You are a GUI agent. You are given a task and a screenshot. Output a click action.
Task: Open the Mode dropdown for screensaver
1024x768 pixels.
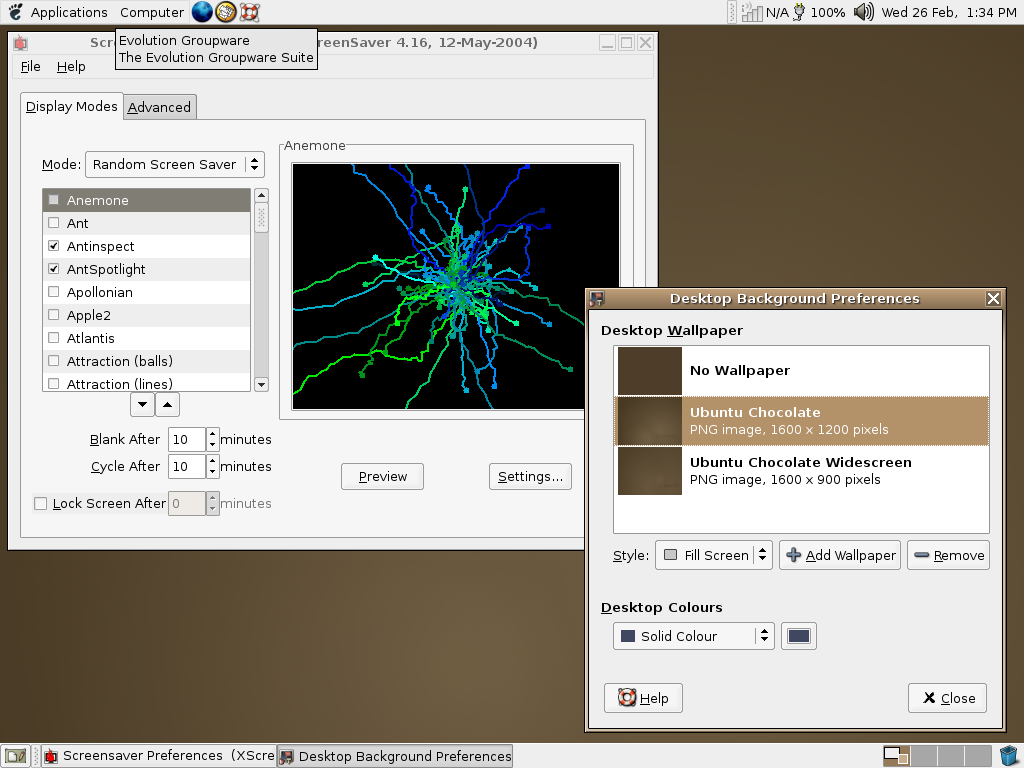pyautogui.click(x=174, y=165)
